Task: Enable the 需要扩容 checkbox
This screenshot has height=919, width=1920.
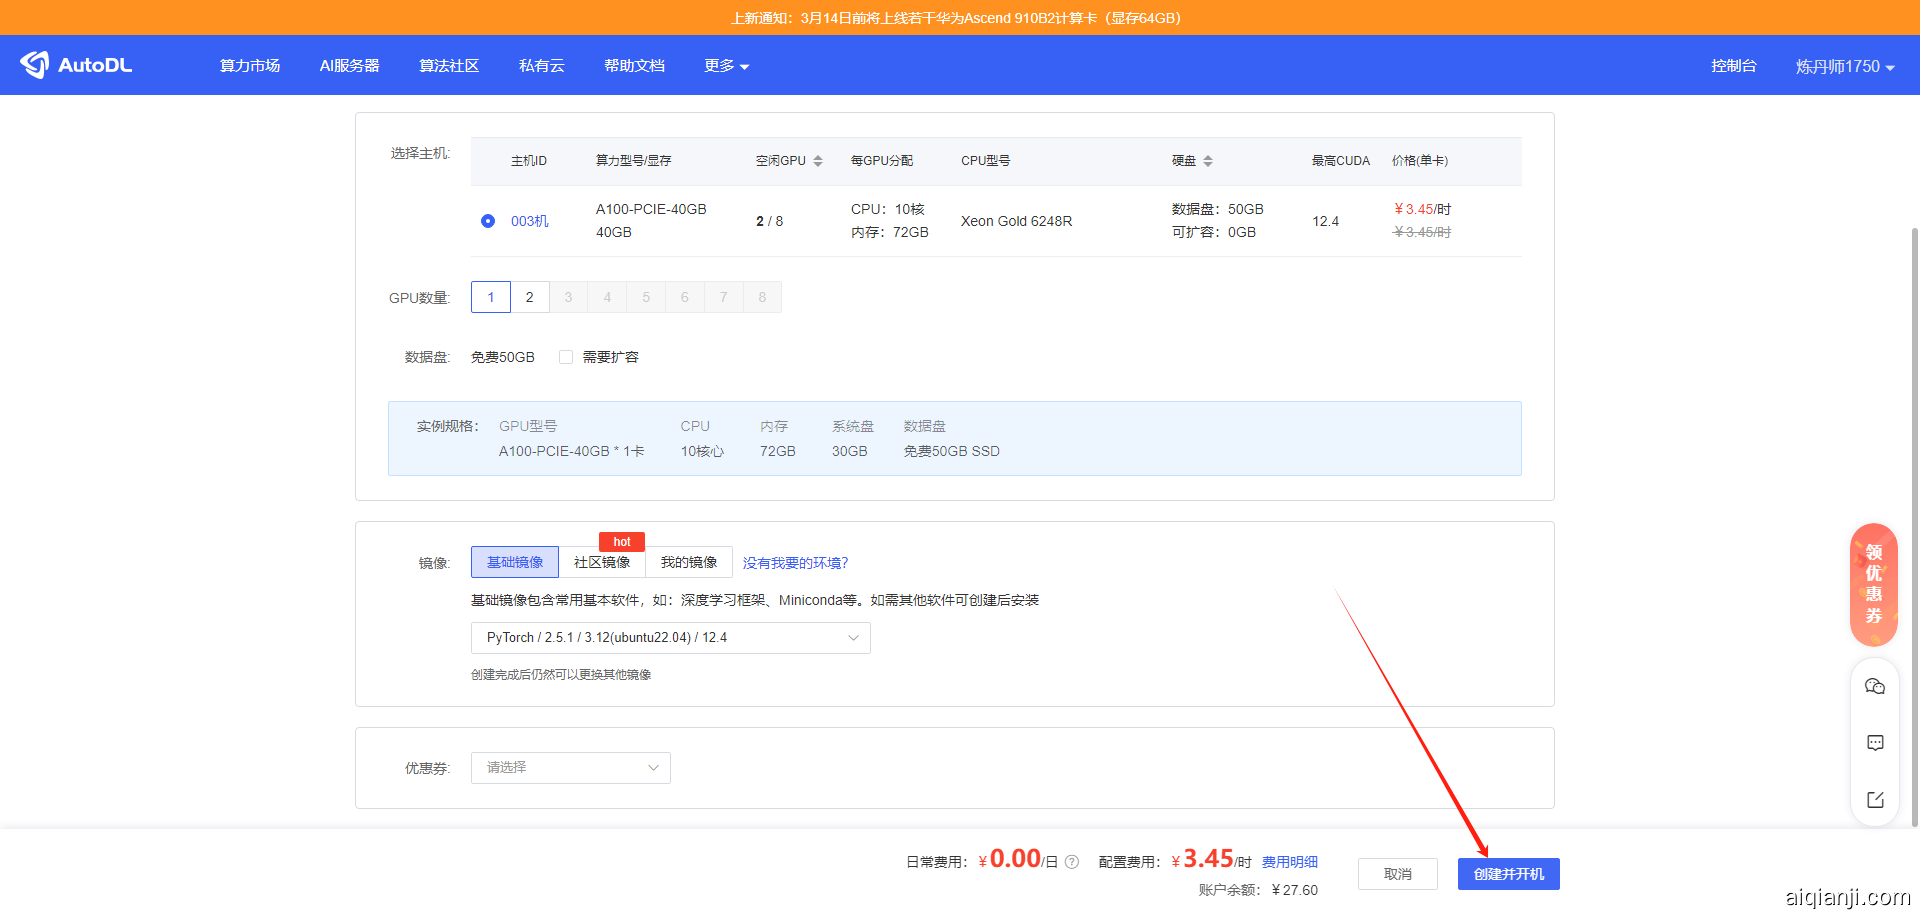Action: click(566, 357)
